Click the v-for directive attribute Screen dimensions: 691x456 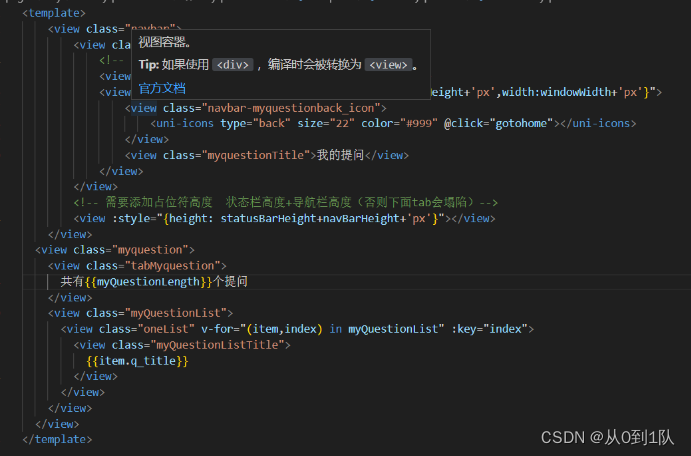coord(220,329)
